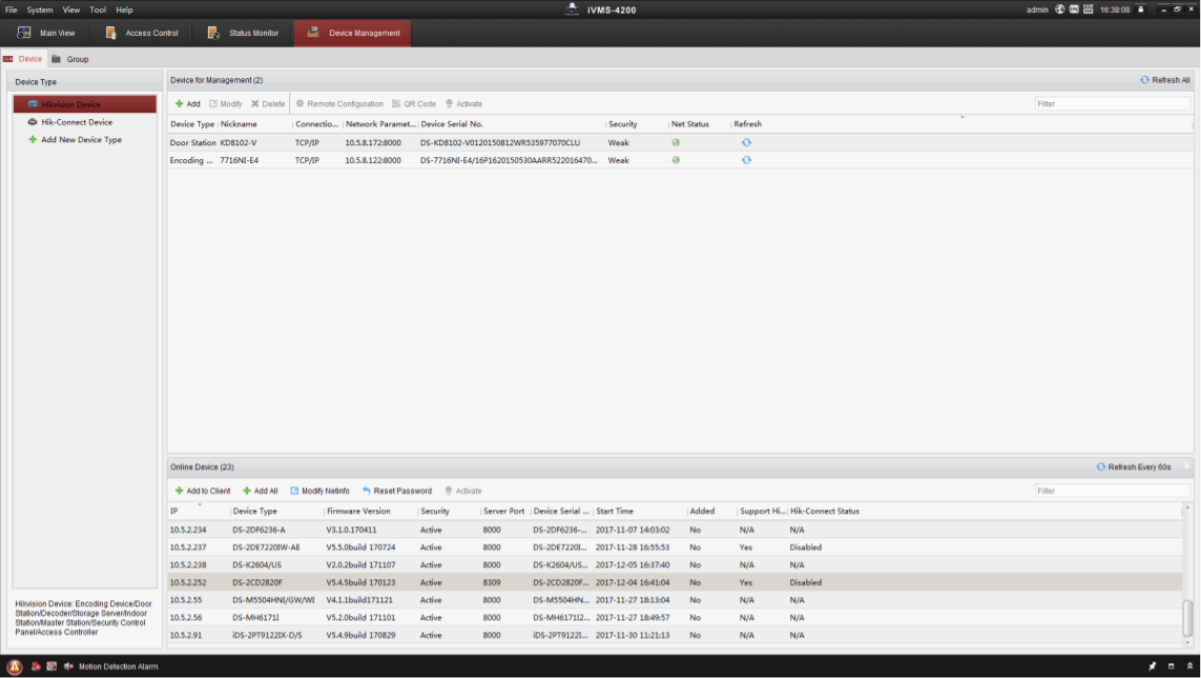This screenshot has height=678, width=1201.
Task: Click the pin icon in bottom status bar
Action: click(x=1153, y=666)
